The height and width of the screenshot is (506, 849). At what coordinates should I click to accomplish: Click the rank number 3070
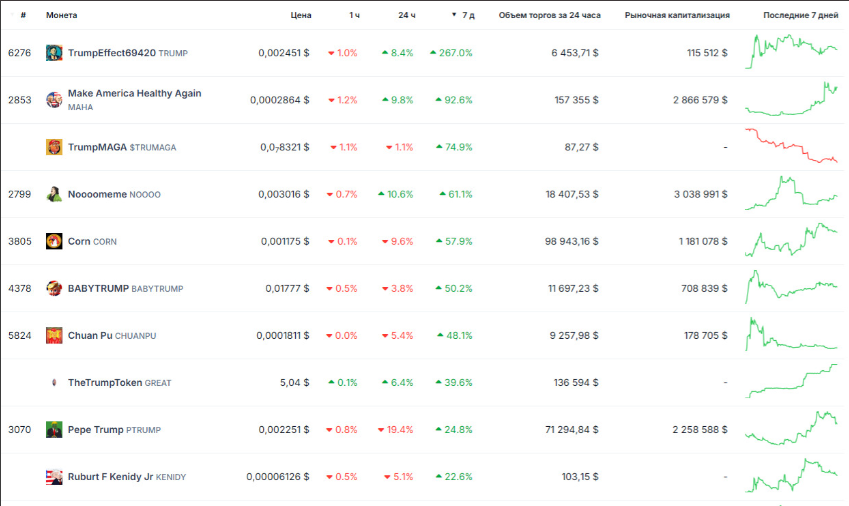[x=19, y=430]
